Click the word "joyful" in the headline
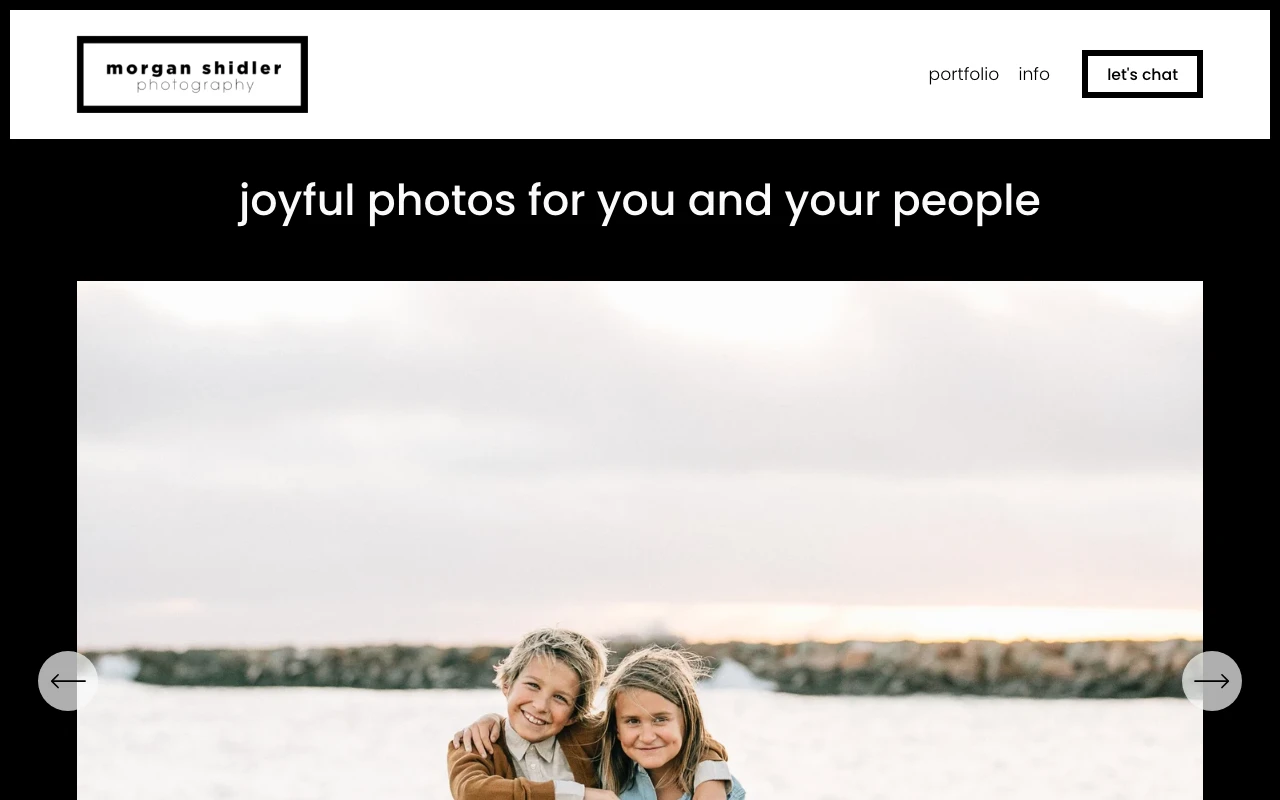 [297, 202]
